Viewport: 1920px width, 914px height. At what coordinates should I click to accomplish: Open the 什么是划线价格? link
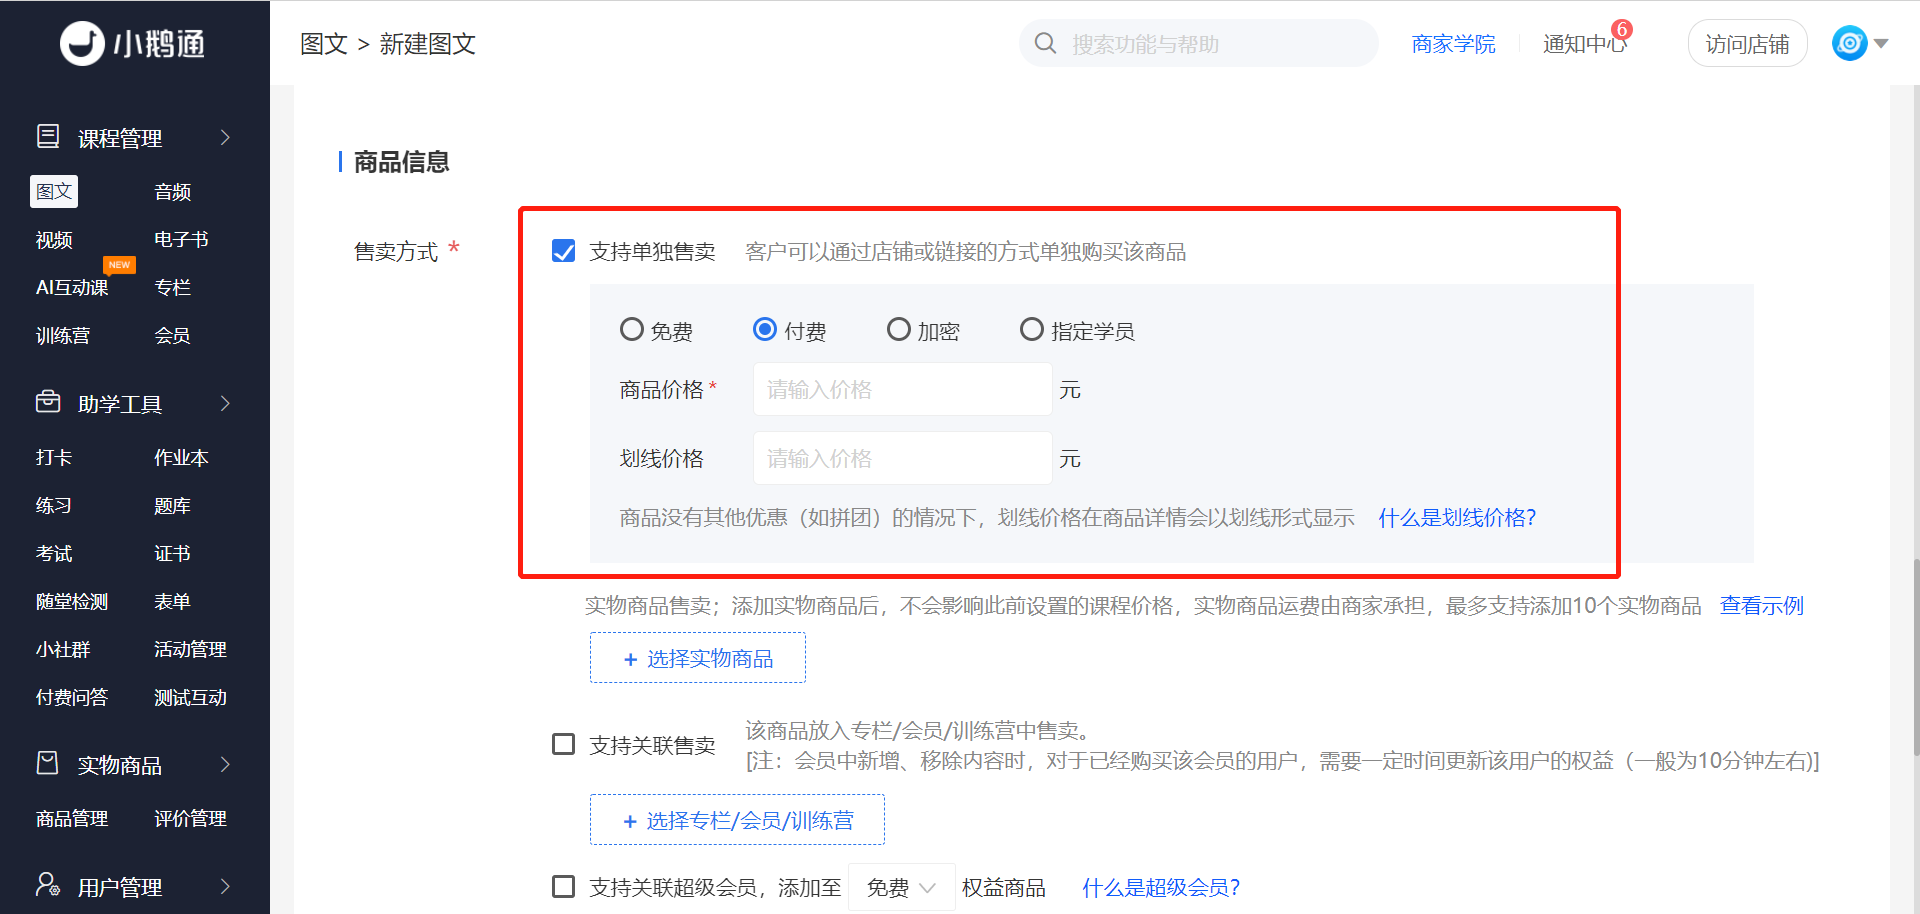pyautogui.click(x=1457, y=517)
